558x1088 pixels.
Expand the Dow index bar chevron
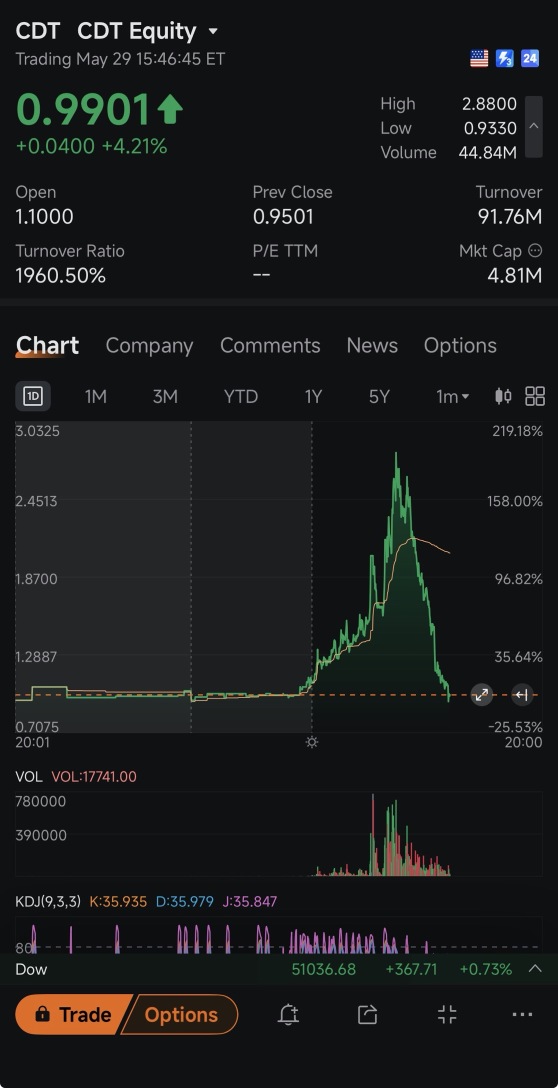point(535,969)
